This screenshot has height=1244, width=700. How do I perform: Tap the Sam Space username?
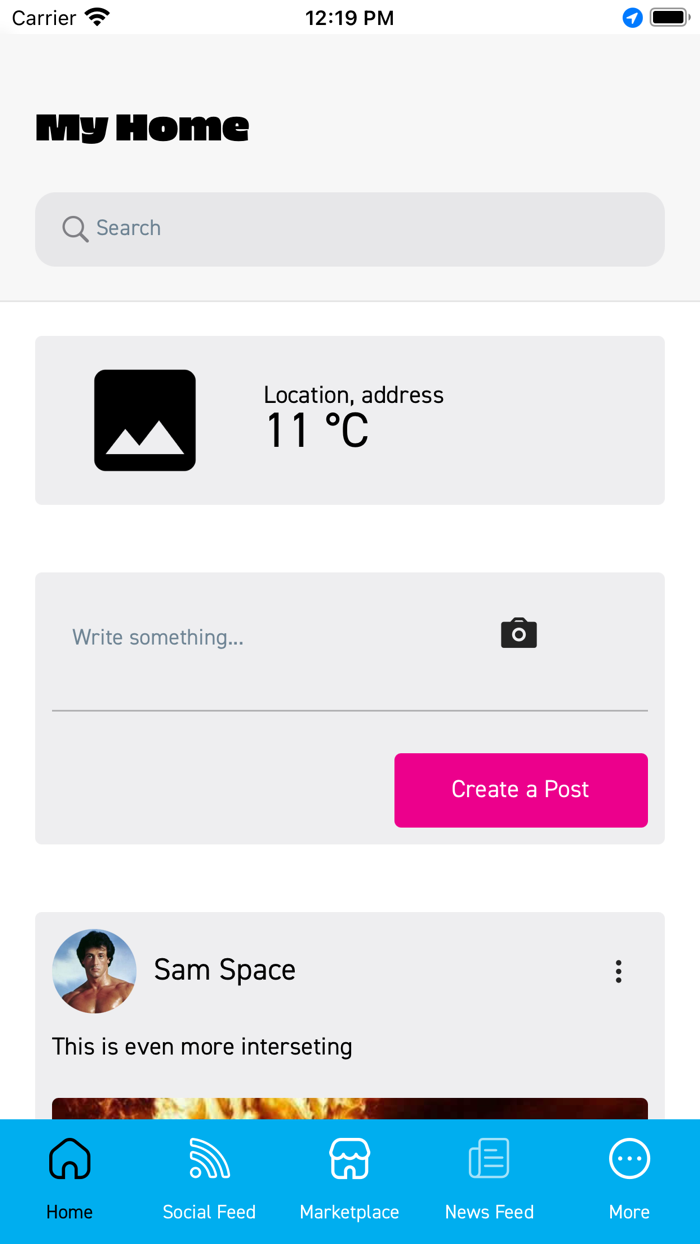click(x=225, y=970)
